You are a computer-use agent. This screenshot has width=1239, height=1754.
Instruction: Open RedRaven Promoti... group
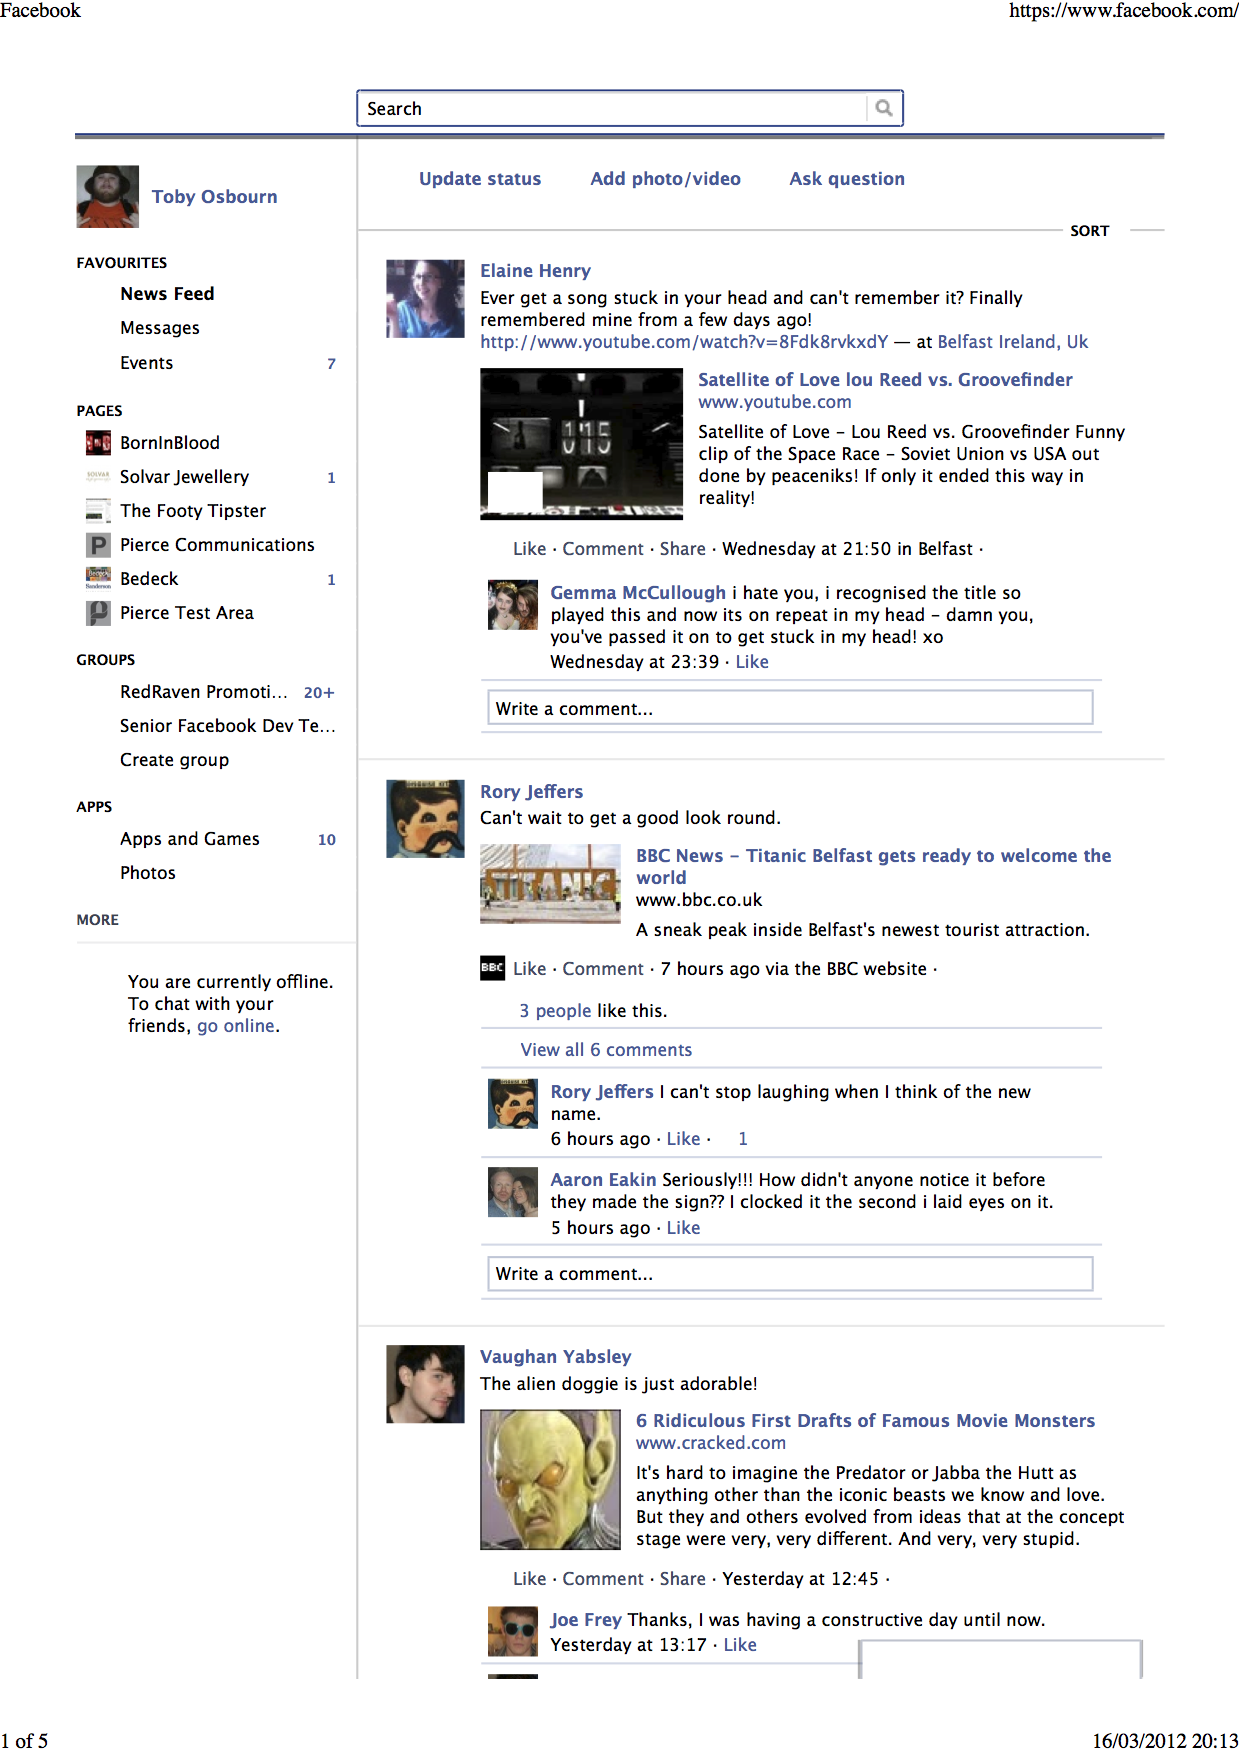204,692
